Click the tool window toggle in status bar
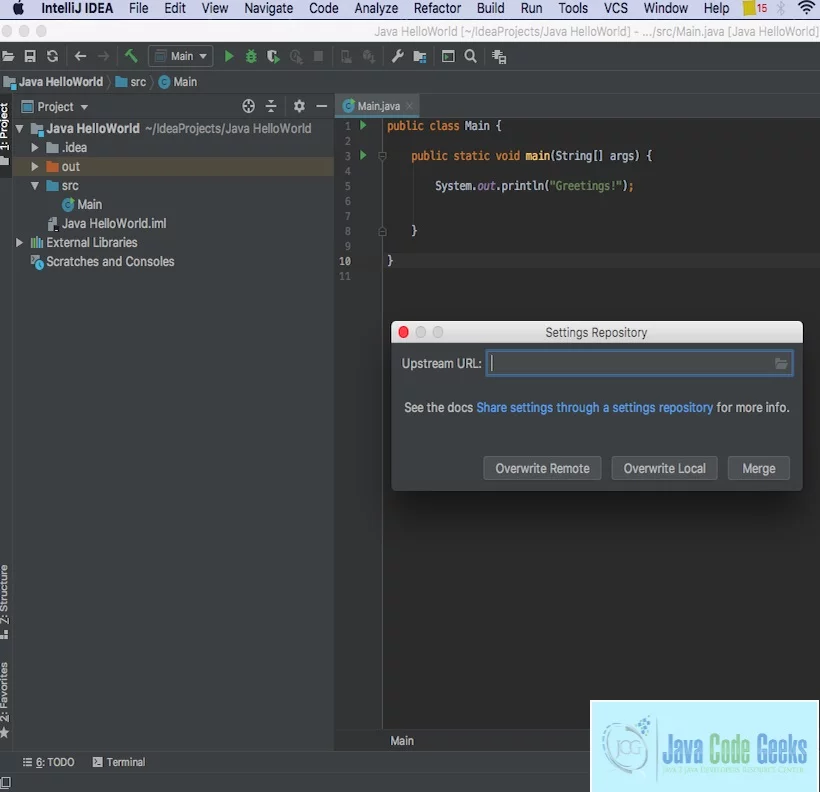The image size is (820, 792). point(5,783)
